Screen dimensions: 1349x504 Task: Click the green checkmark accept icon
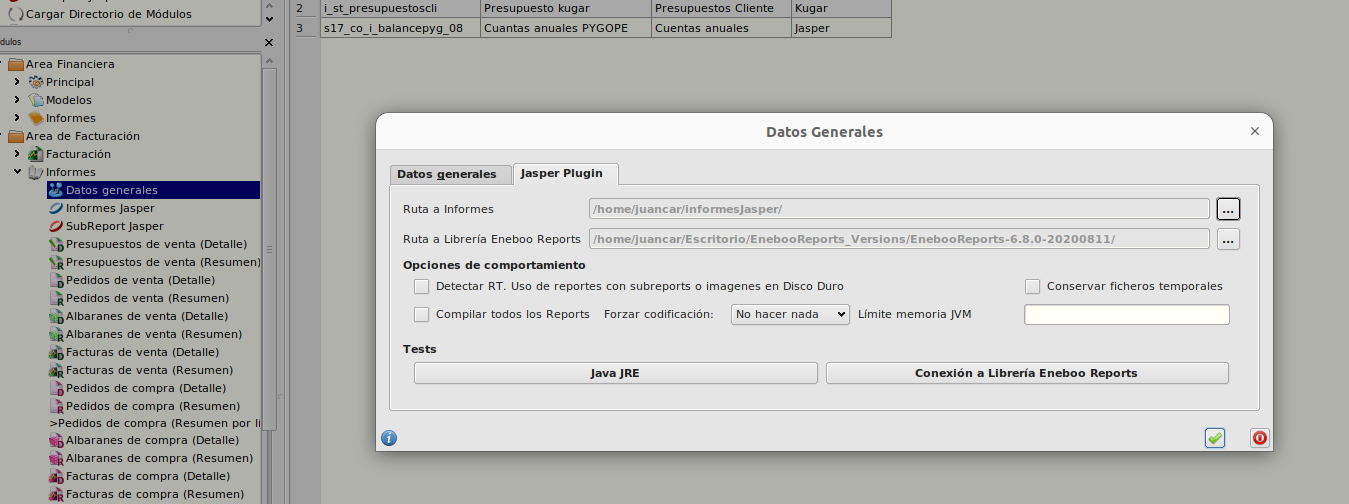[x=1215, y=438]
